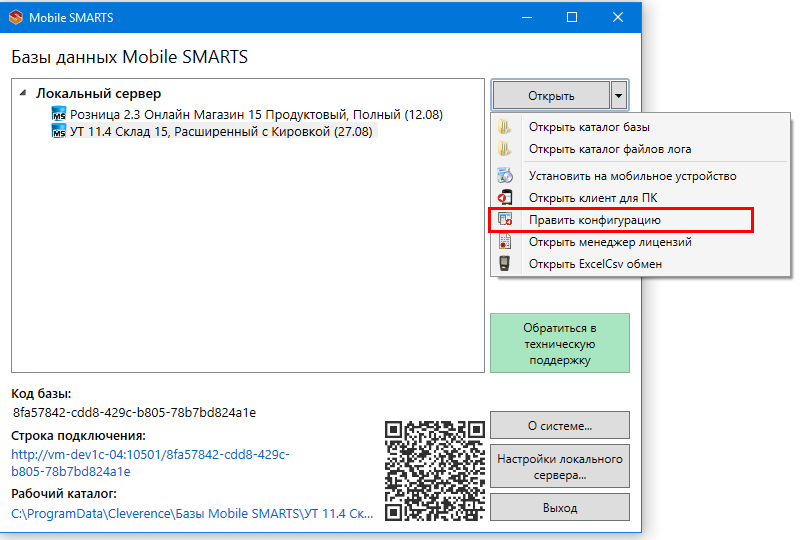Click base code 8fa57842-cdd8-429c-b805-78b7bd824a1e

tap(135, 412)
